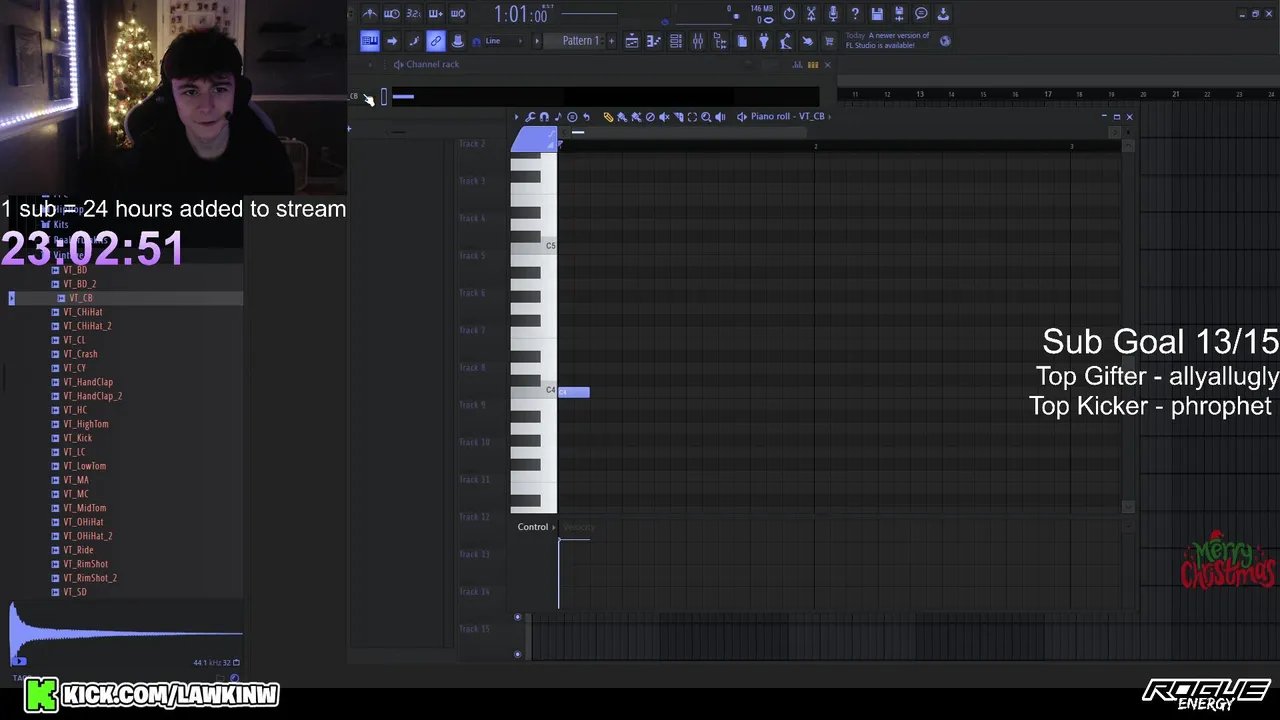Select VT_RimShot sample in browser
This screenshot has width=1280, height=720.
[85, 564]
